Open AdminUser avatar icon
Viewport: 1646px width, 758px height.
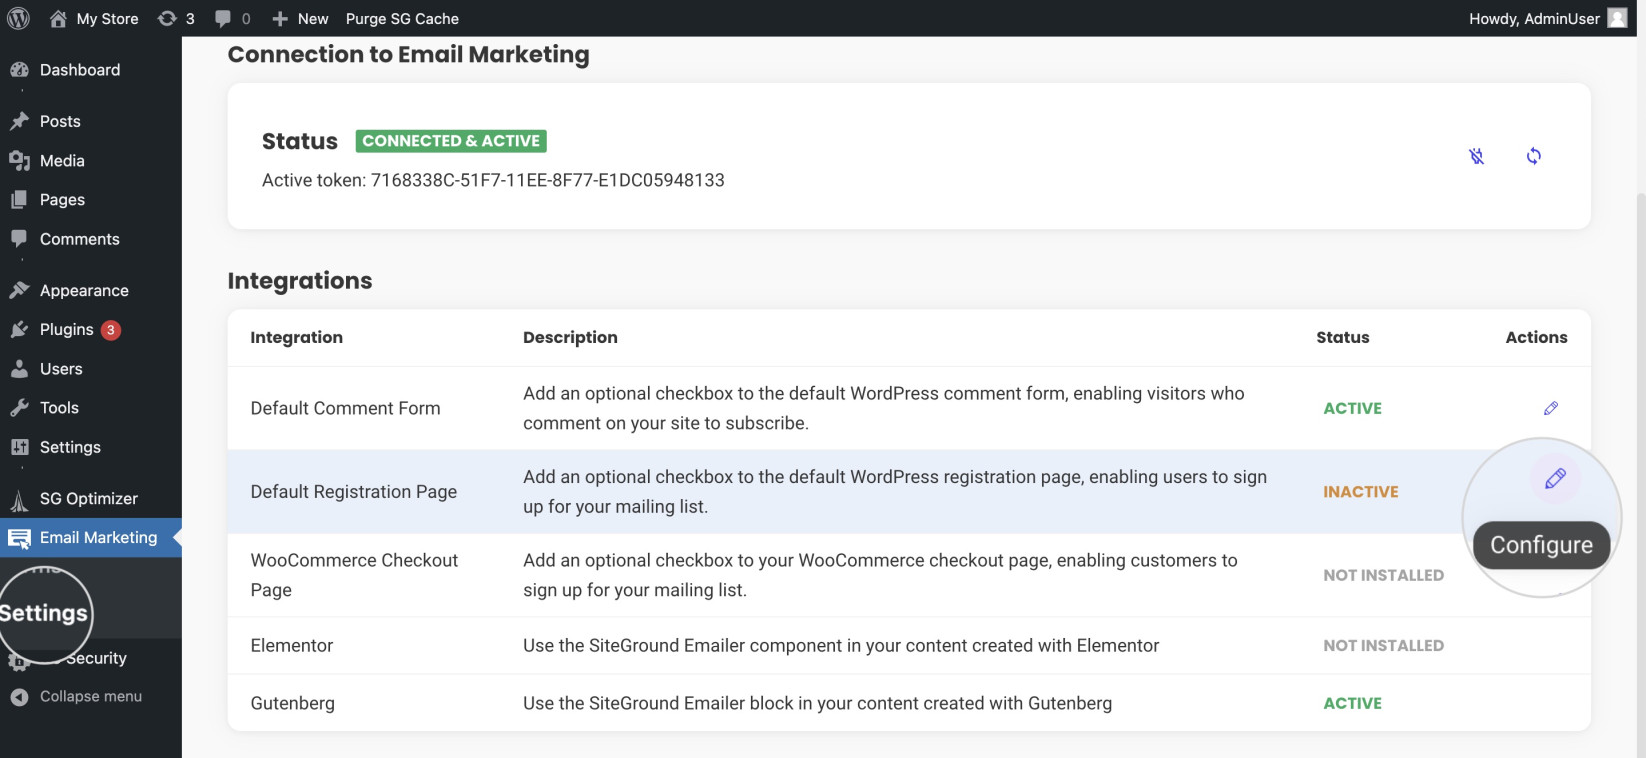[1617, 18]
